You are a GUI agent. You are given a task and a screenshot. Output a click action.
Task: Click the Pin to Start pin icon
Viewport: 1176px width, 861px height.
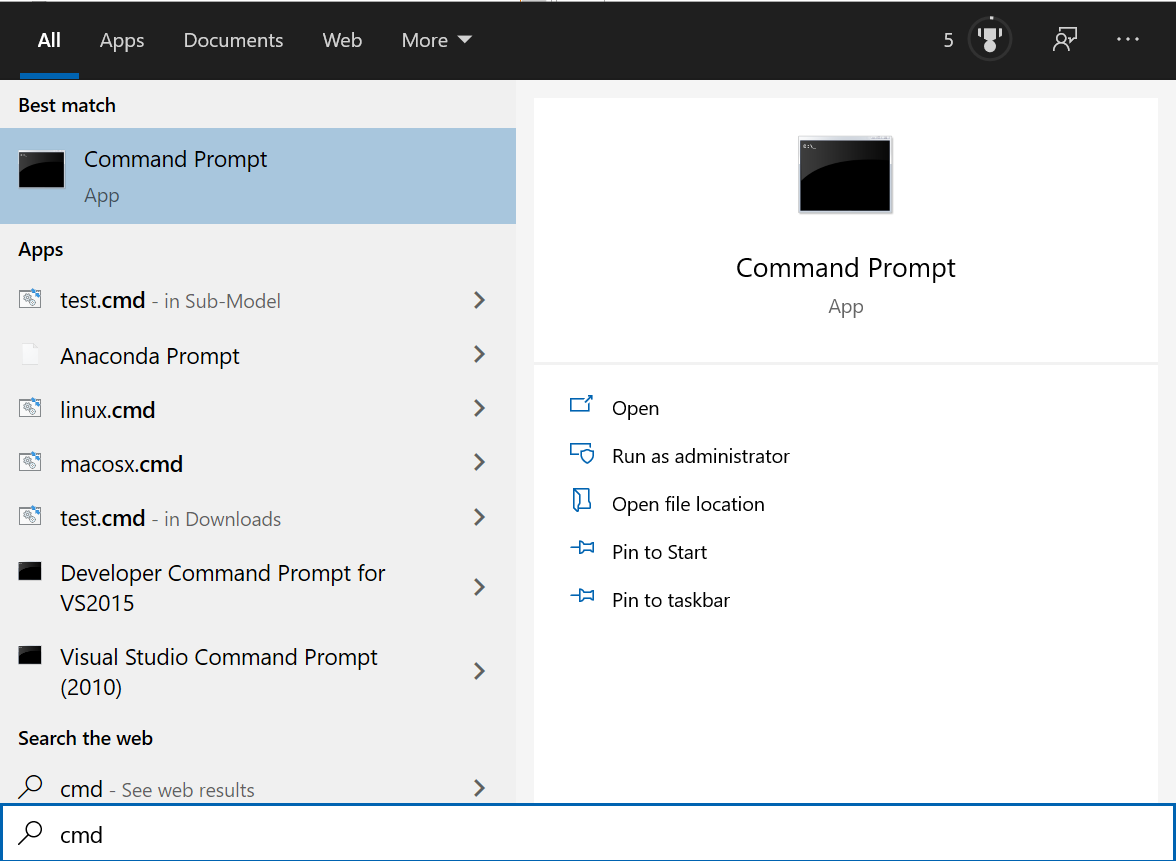(x=581, y=550)
